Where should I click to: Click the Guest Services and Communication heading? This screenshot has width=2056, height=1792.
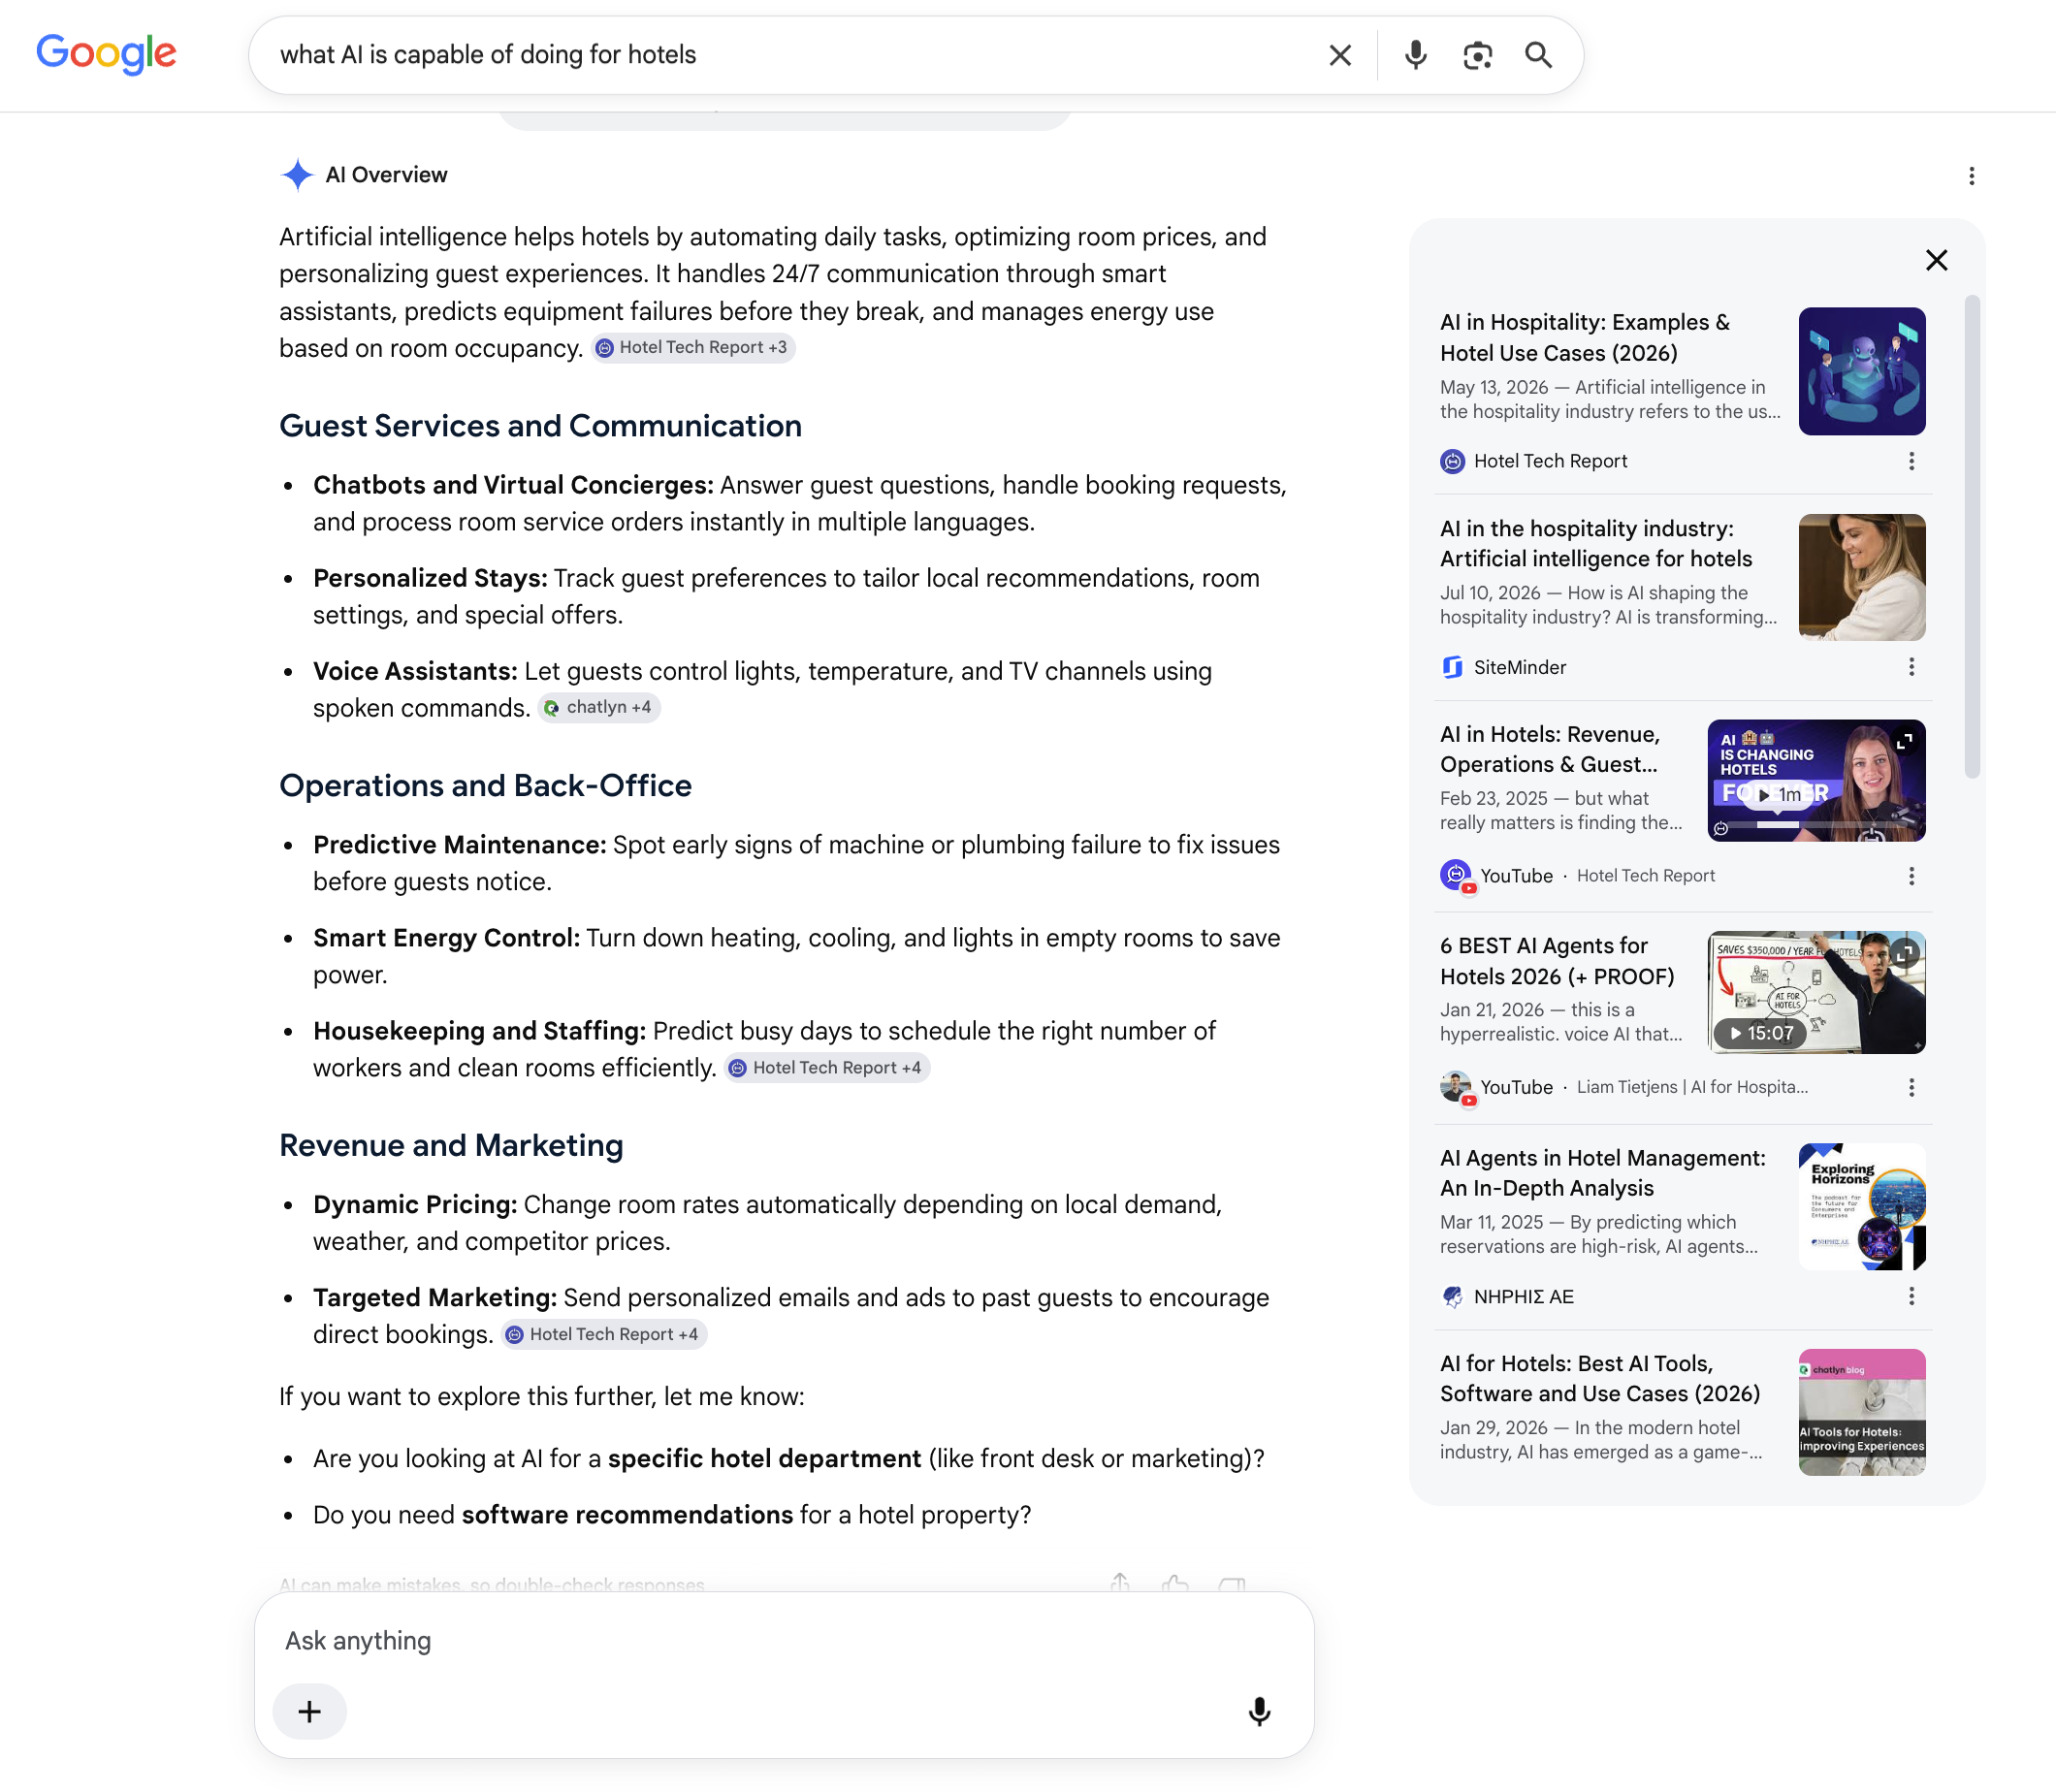click(540, 426)
